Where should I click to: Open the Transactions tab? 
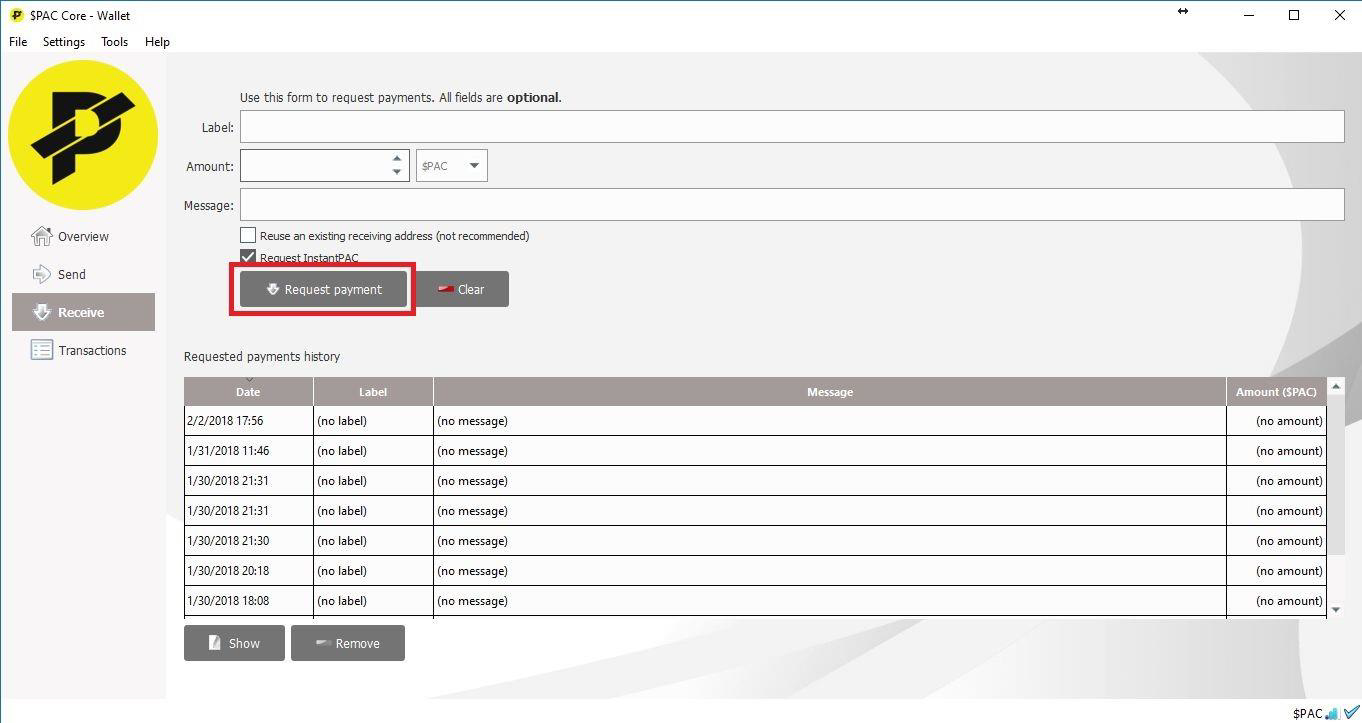83,350
